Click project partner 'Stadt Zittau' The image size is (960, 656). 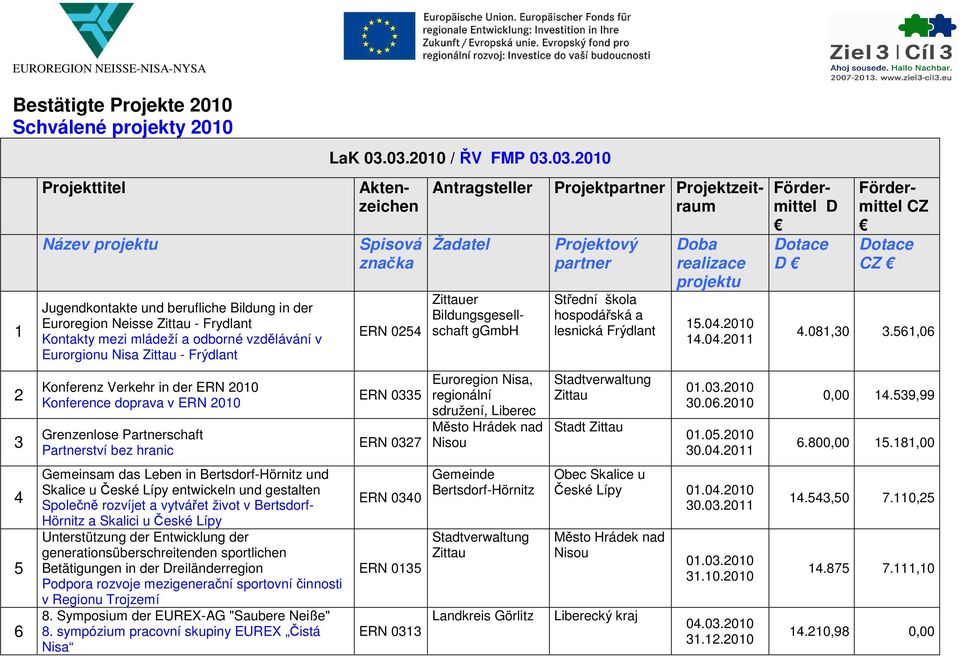588,427
